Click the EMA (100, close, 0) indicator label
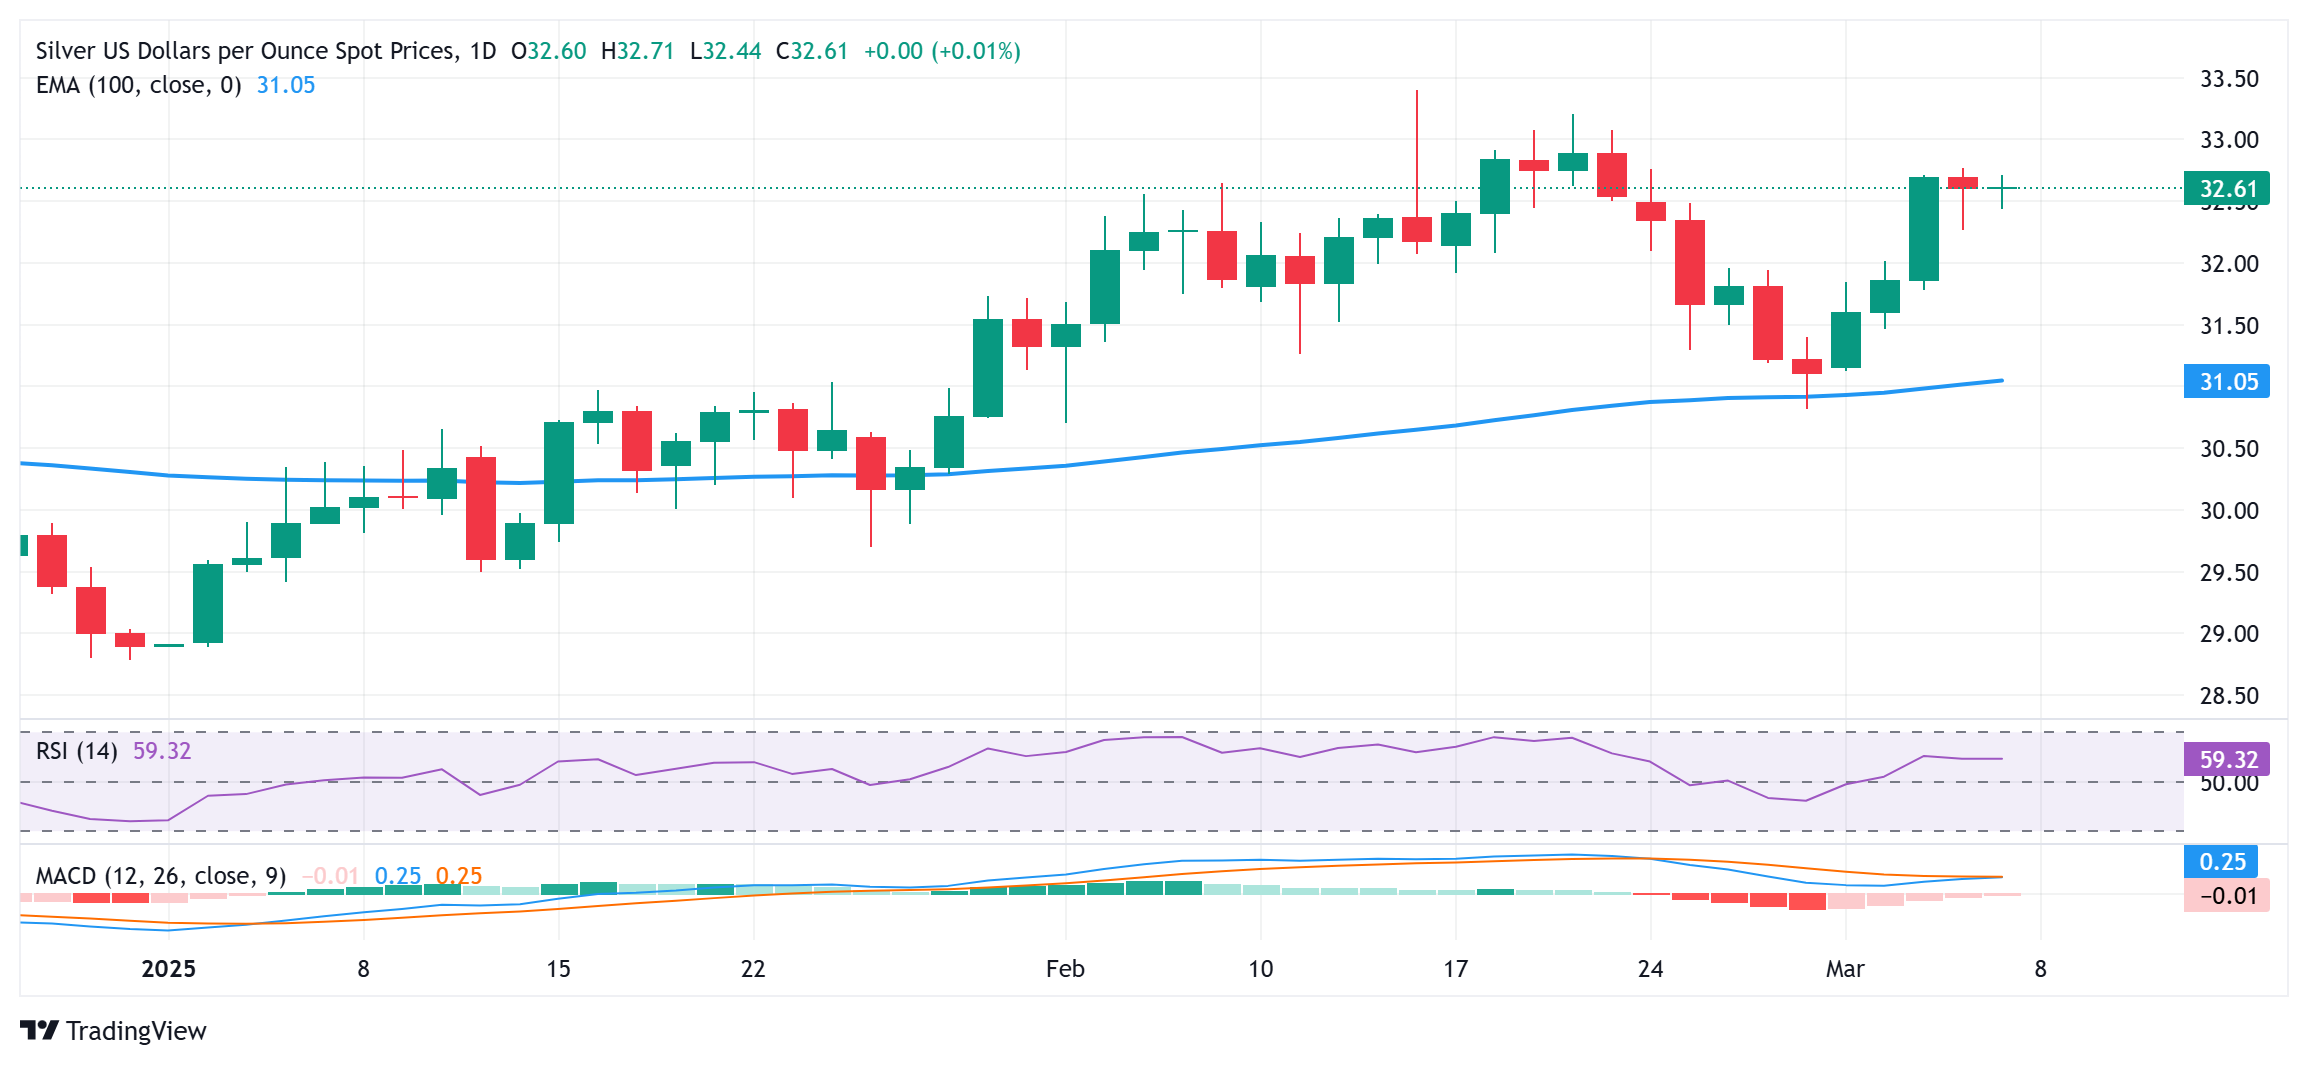Image resolution: width=2308 pixels, height=1066 pixels. pos(138,85)
